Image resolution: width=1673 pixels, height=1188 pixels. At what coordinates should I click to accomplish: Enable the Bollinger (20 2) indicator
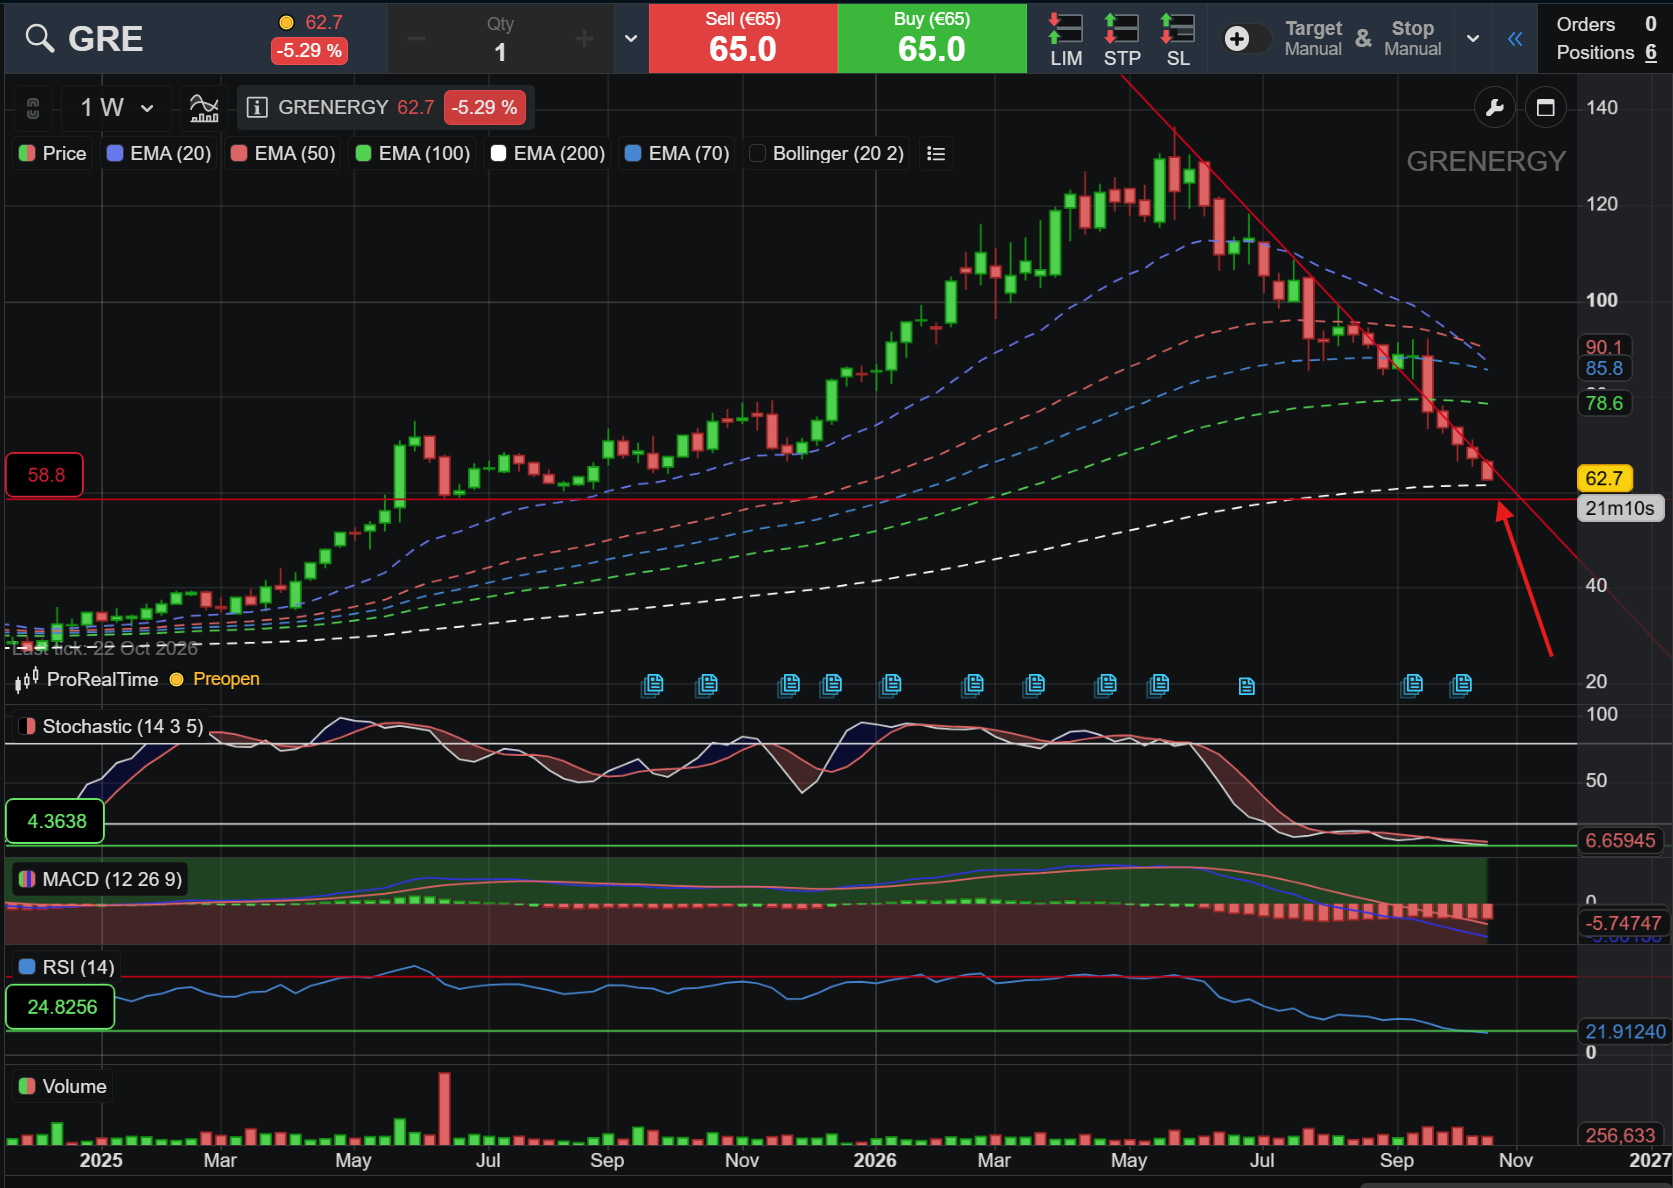click(x=827, y=153)
